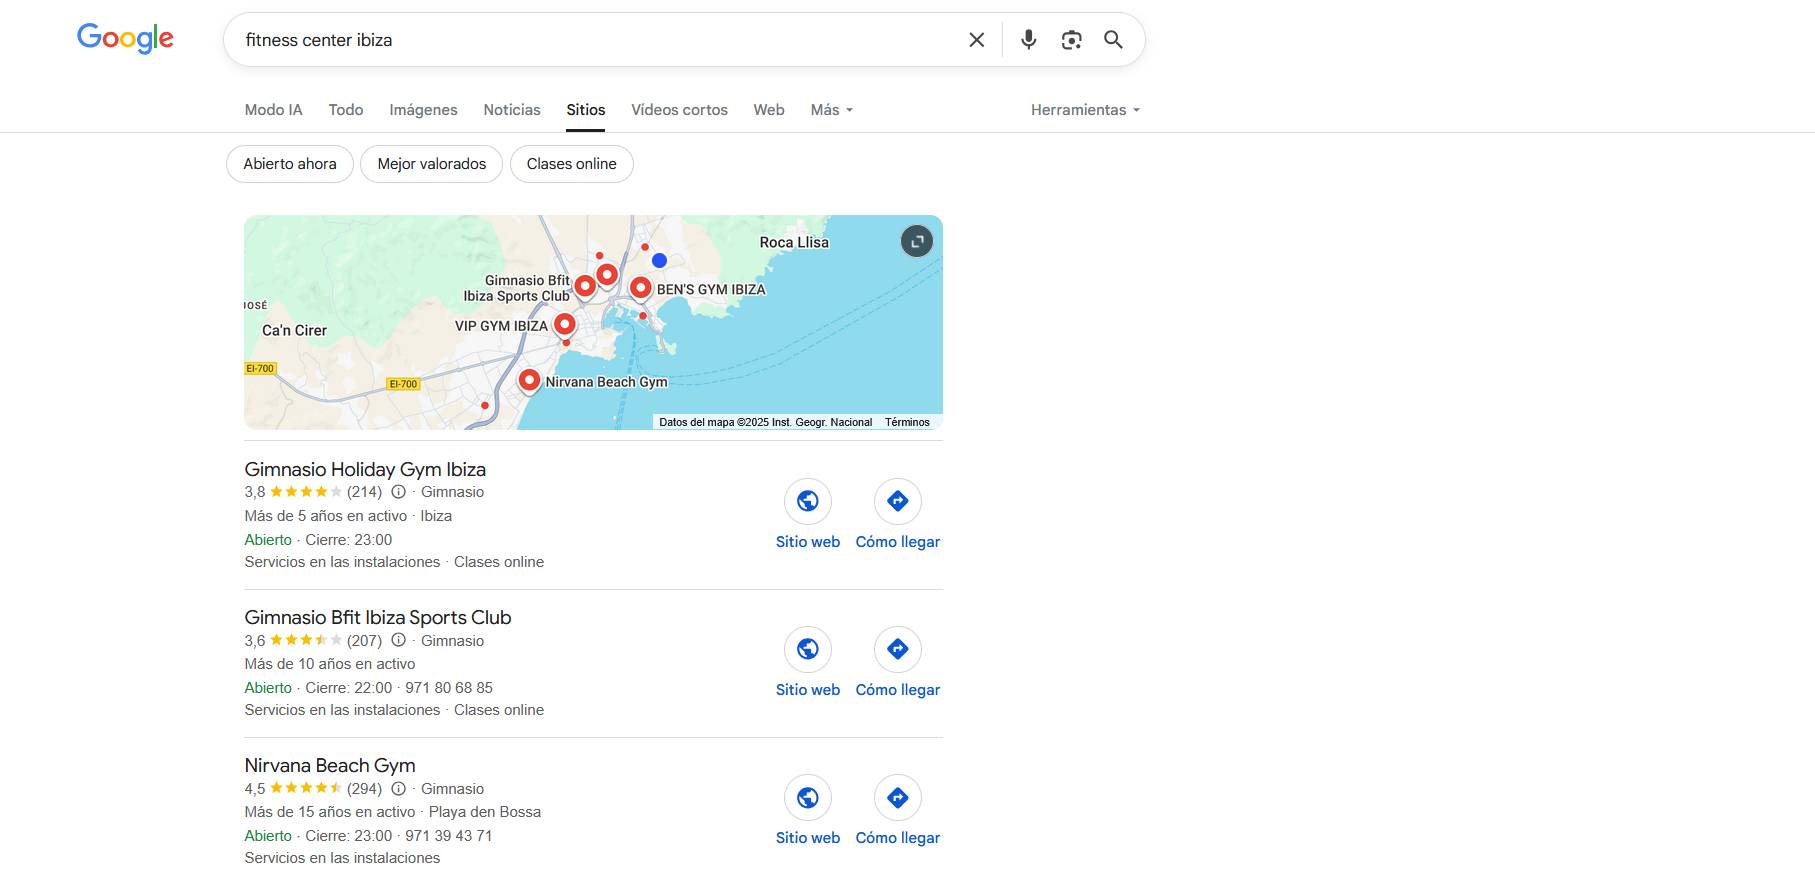Screen dimensions: 1815x882
Task: Expand the "Más" dropdown menu
Action: point(831,110)
